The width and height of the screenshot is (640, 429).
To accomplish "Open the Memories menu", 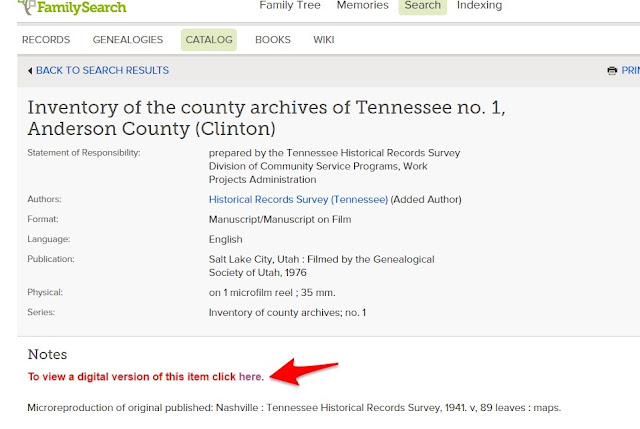I will [x=362, y=5].
